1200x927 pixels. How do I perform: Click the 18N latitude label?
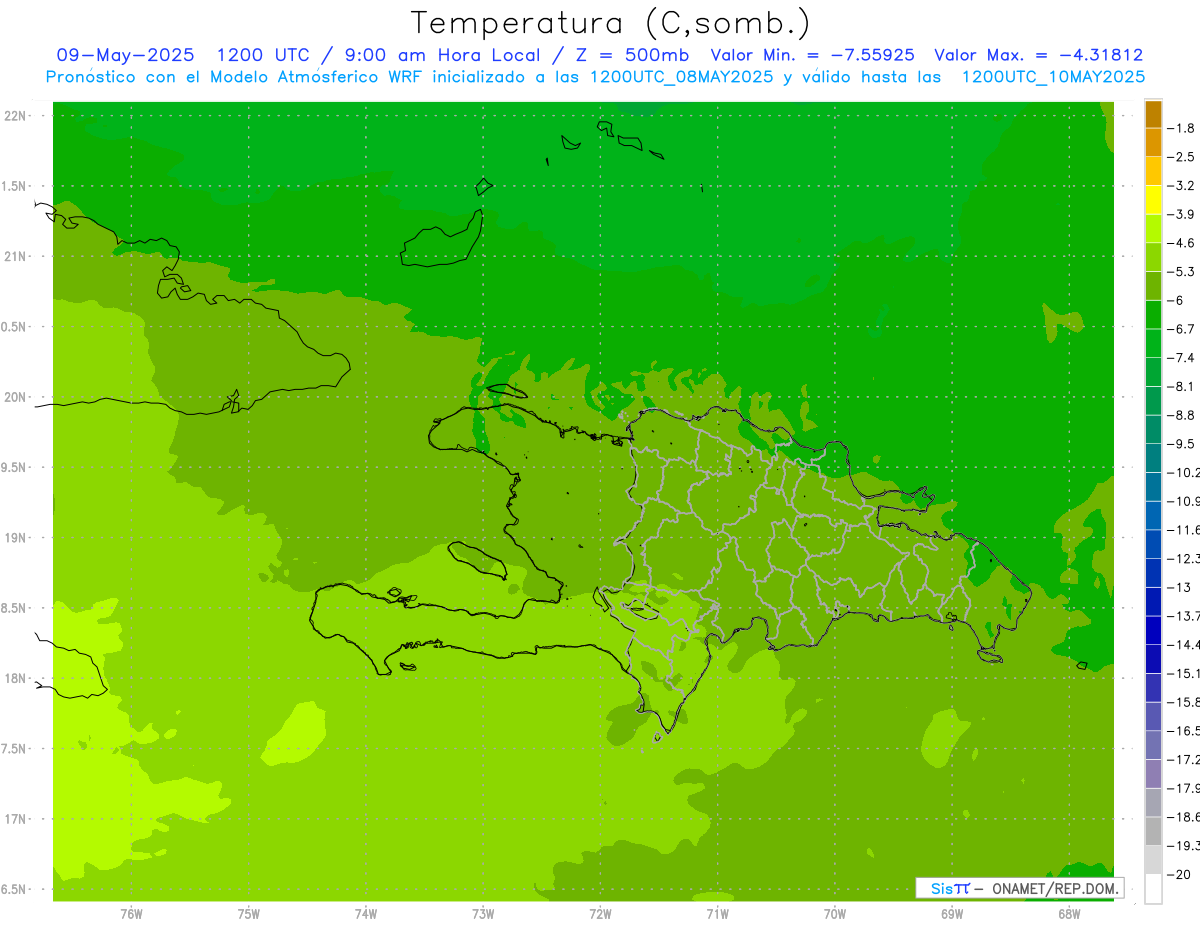coord(17,678)
